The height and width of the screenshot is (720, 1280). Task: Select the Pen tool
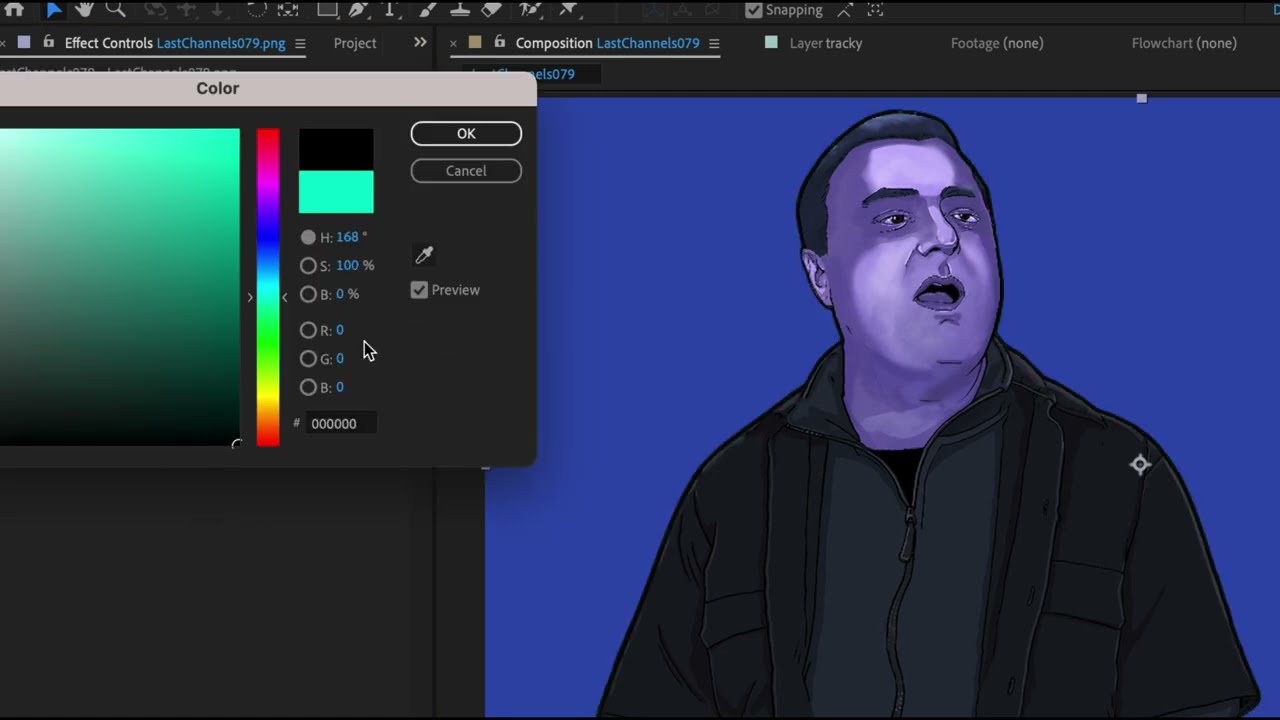(x=359, y=9)
